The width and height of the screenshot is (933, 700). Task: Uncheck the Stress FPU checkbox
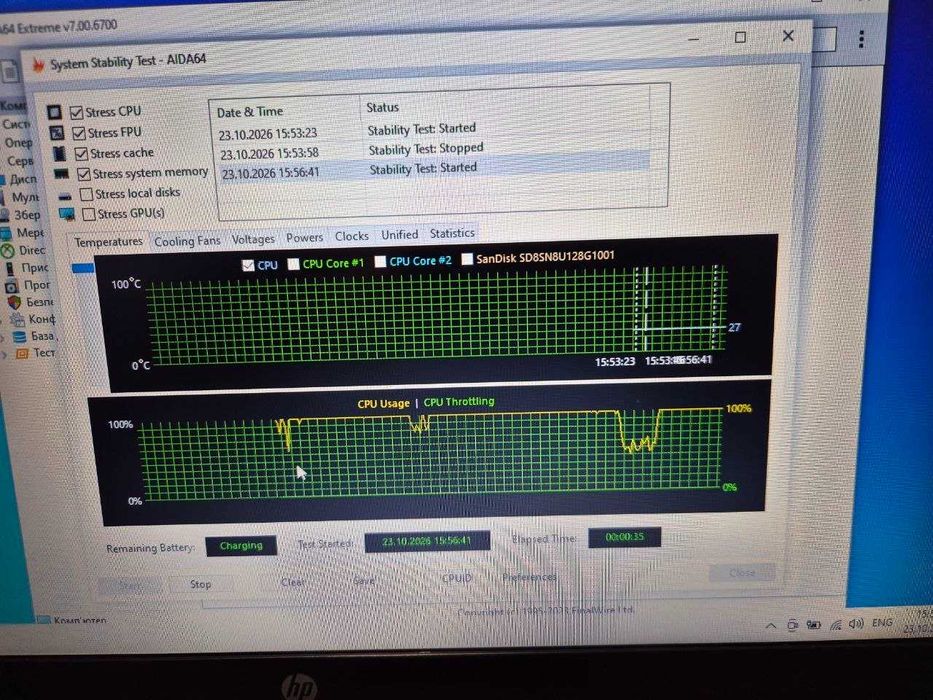point(79,133)
